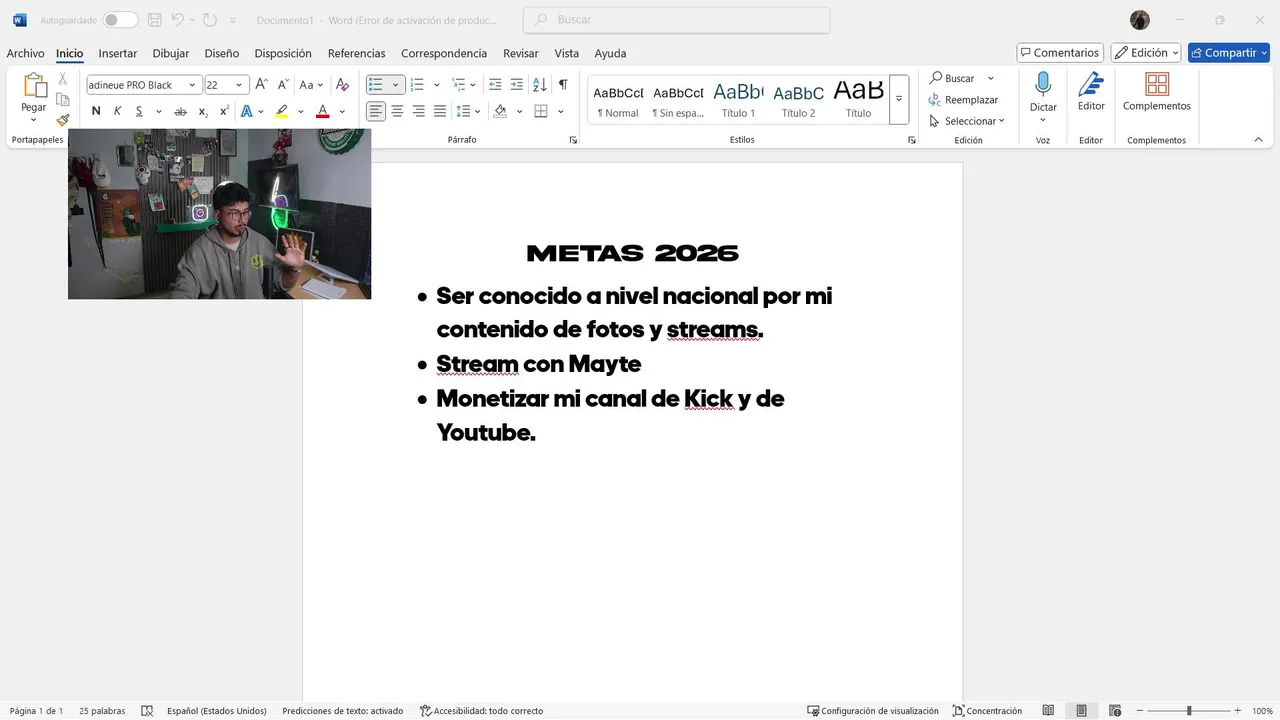The height and width of the screenshot is (720, 1280).
Task: Select the Format Painter brush
Action: (x=63, y=120)
